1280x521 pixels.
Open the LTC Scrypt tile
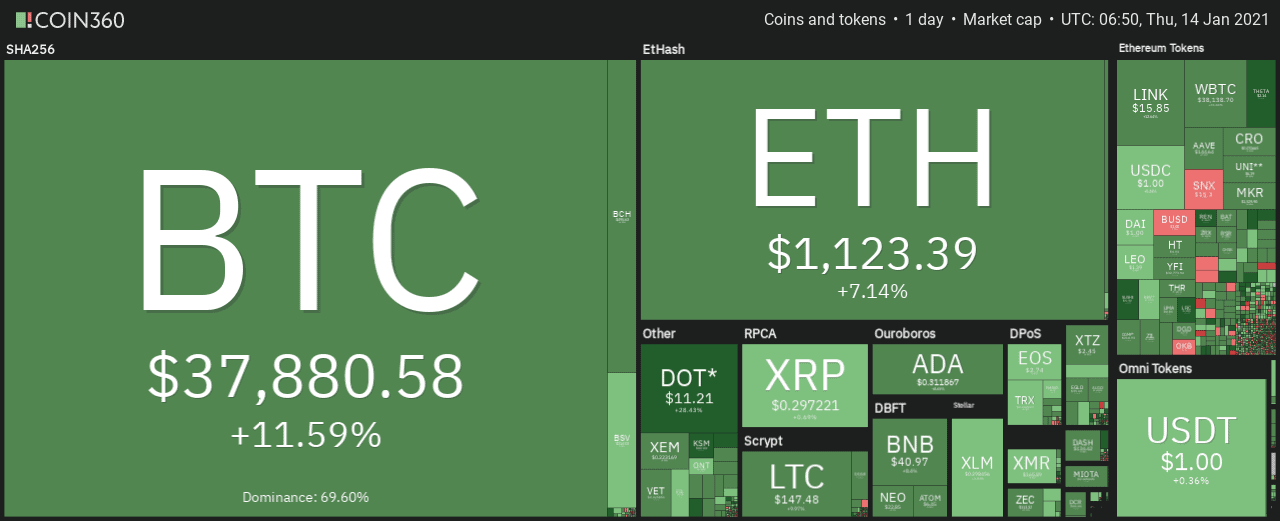click(x=797, y=483)
